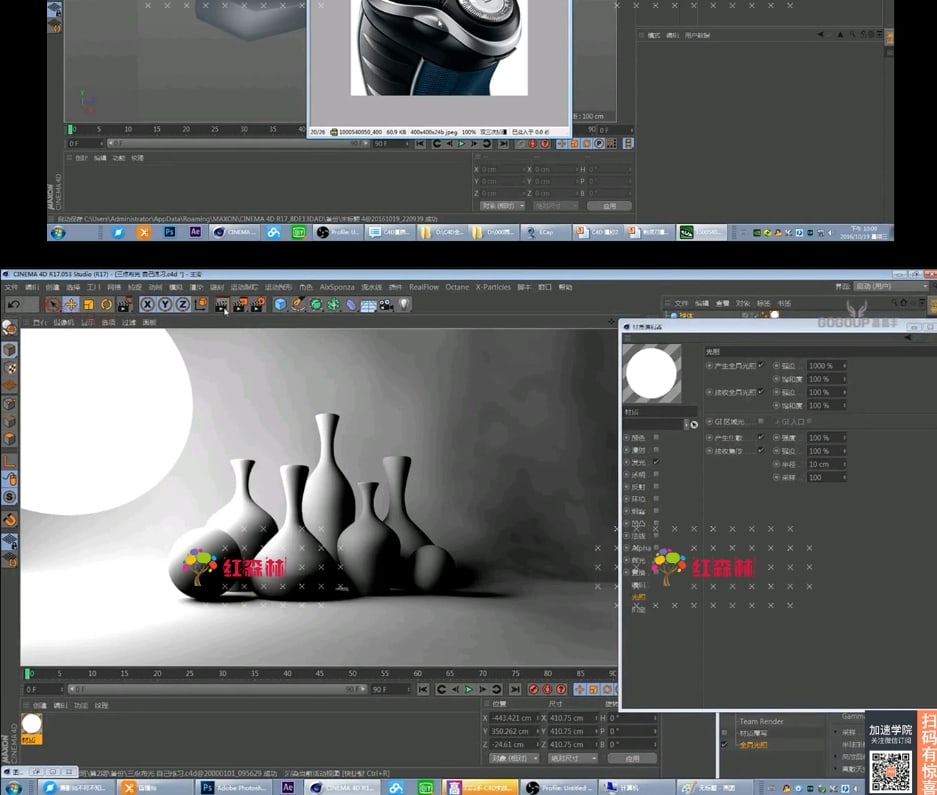
Task: Click the Autokeying icon in lower timeline
Action: (x=547, y=689)
